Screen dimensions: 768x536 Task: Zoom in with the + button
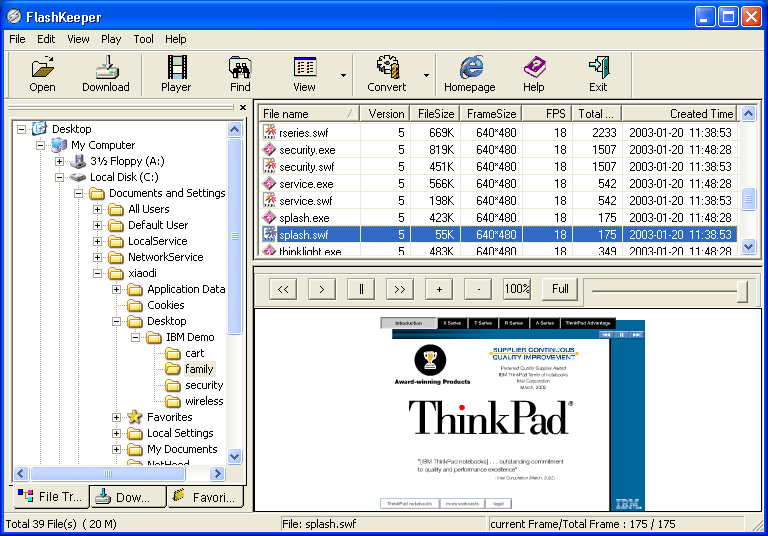[439, 289]
